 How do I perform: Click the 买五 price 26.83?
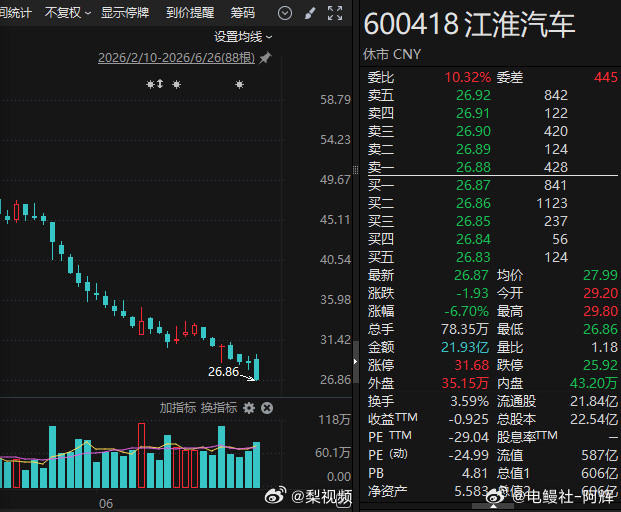(x=473, y=257)
